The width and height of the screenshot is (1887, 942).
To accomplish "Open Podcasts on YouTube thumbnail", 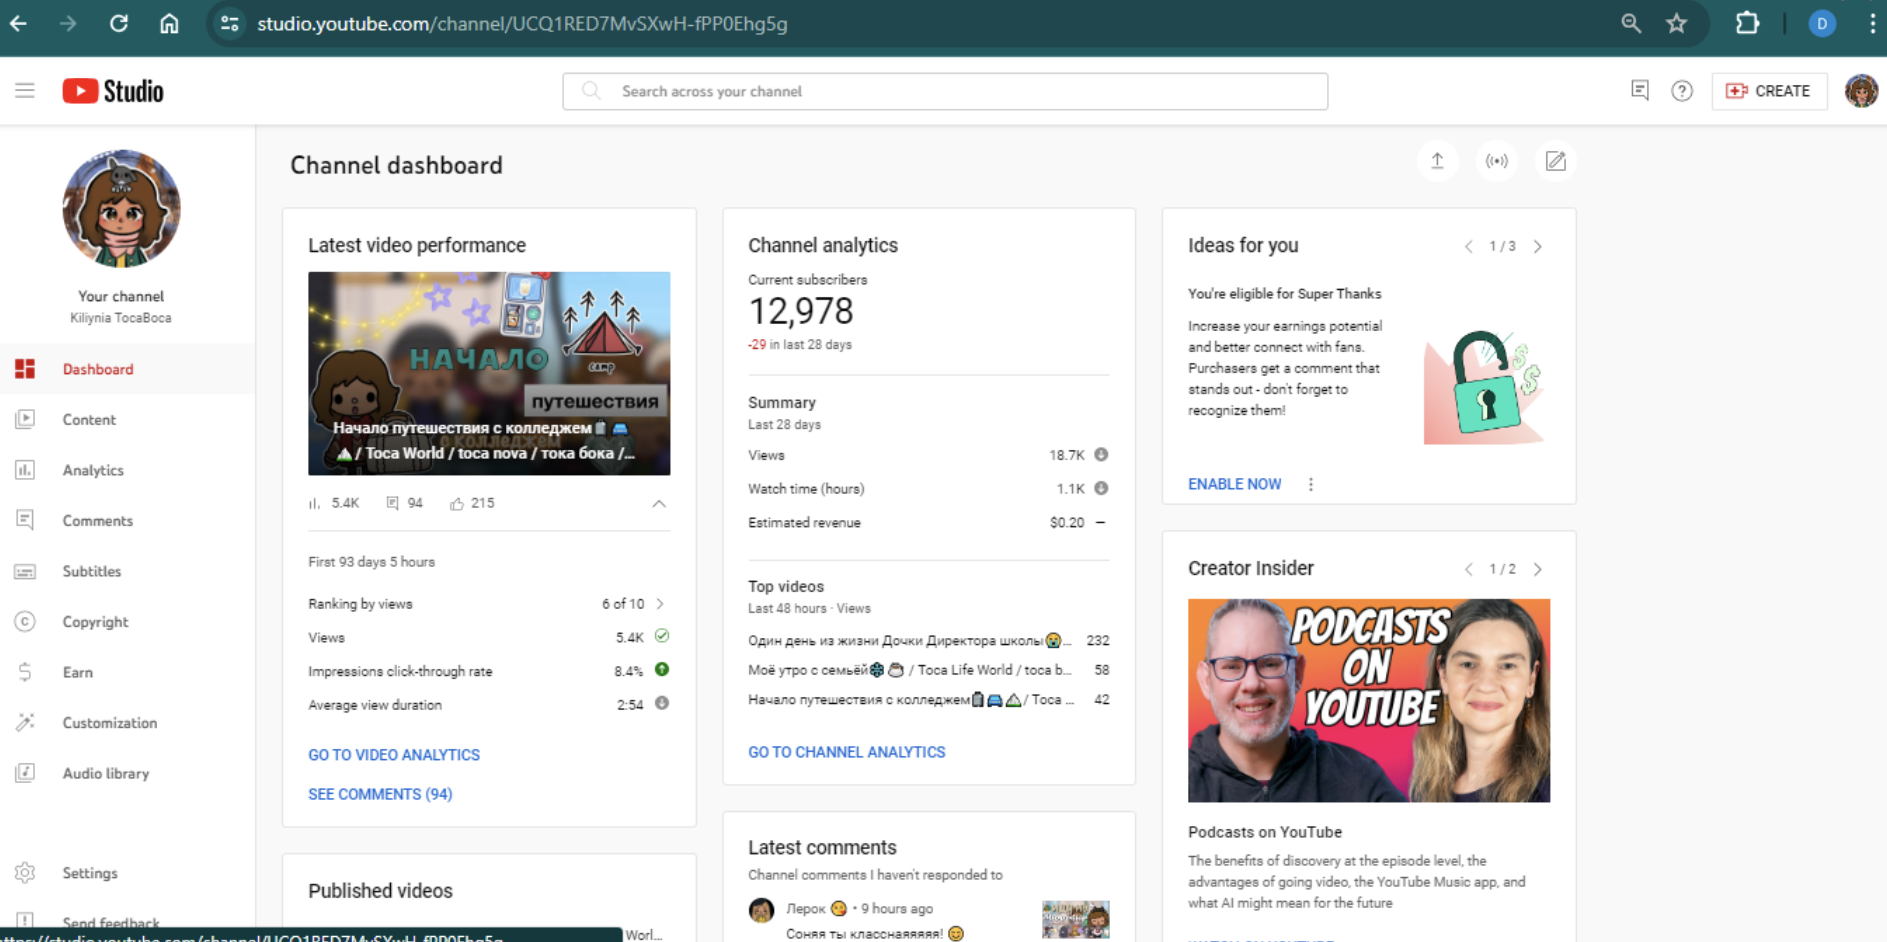I will click(x=1369, y=700).
